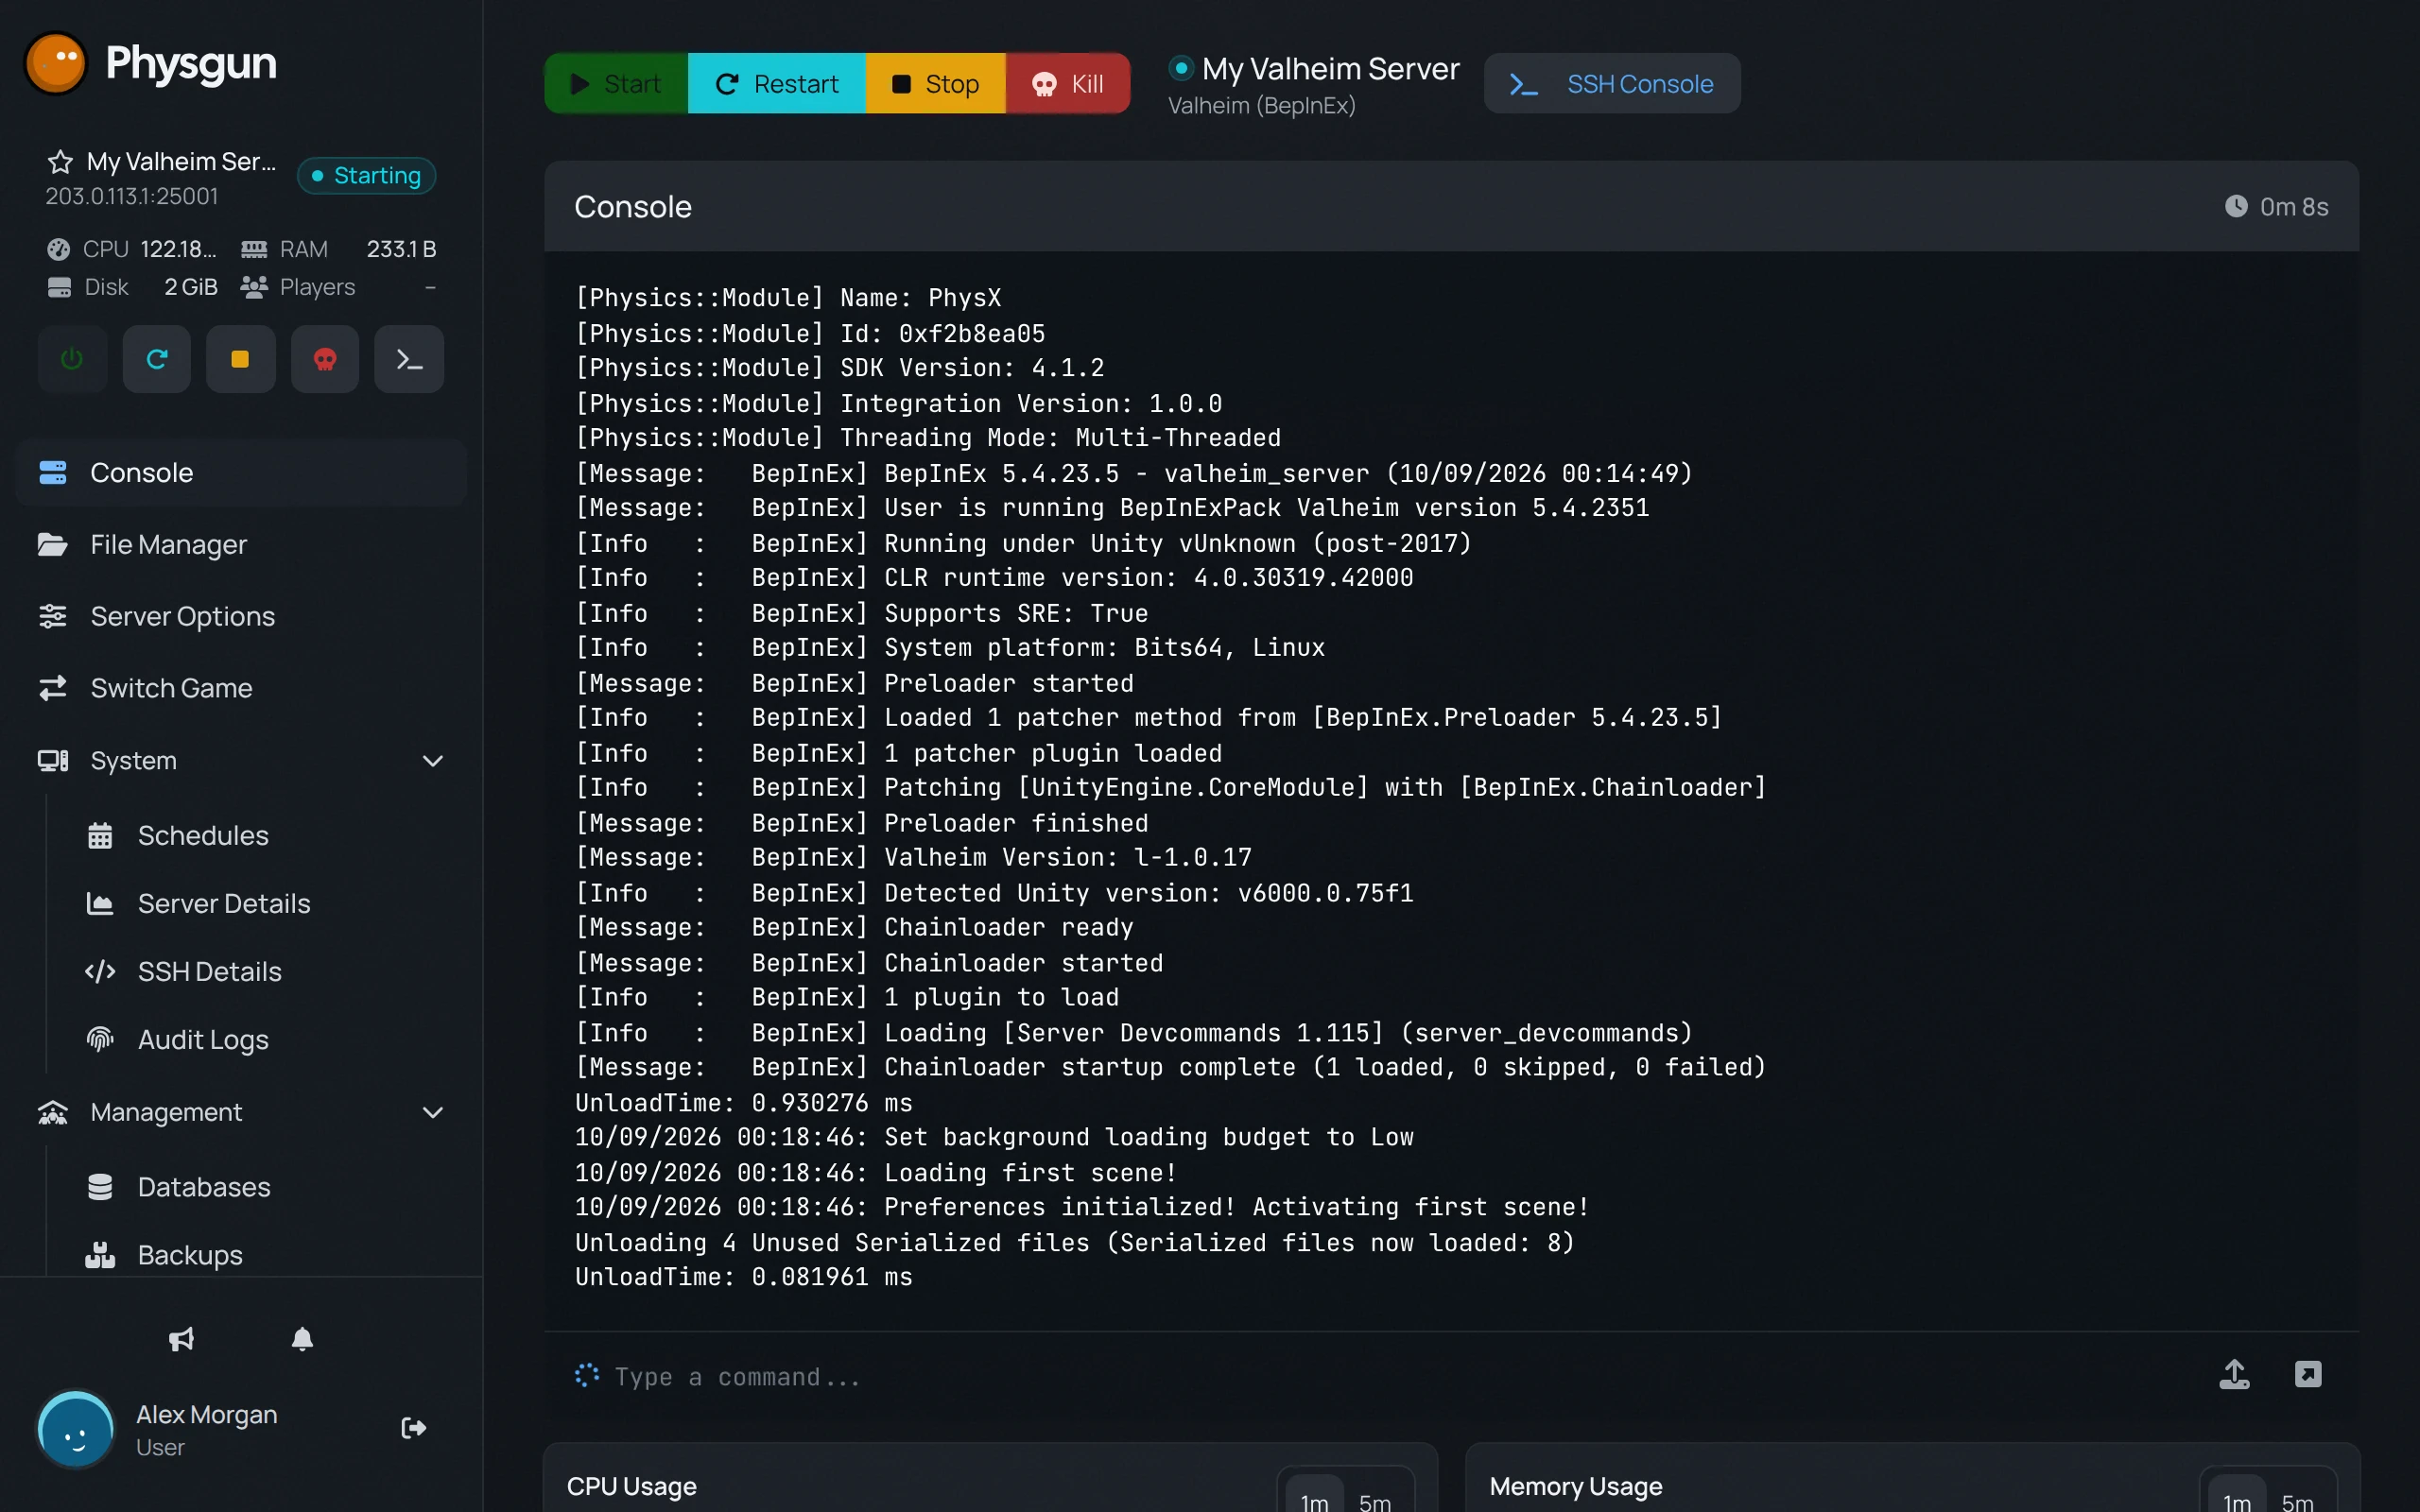Click Alex Morgan's avatar image
The image size is (2420, 1512).
tap(75, 1430)
